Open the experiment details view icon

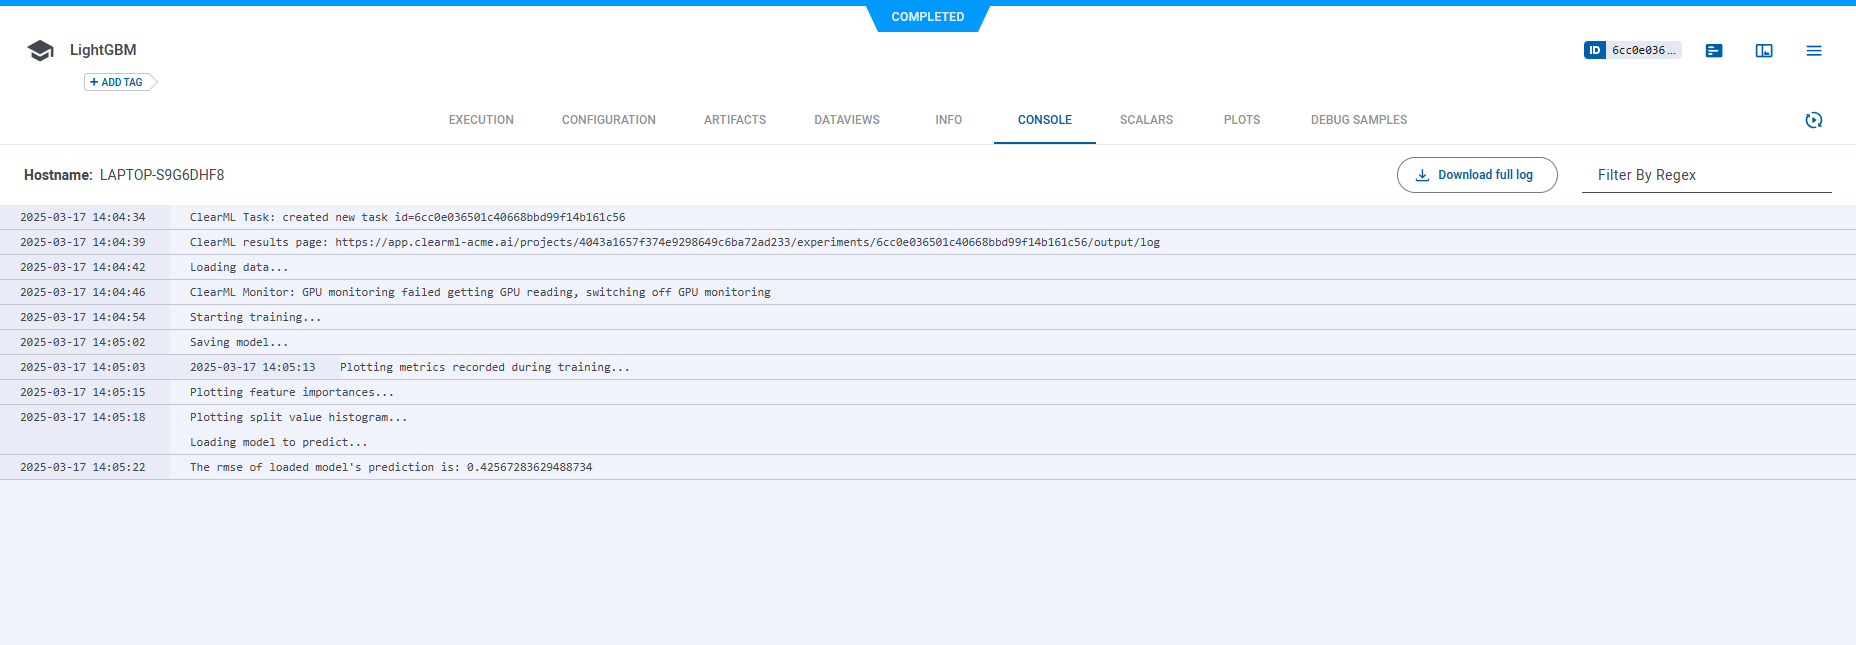(x=1713, y=51)
